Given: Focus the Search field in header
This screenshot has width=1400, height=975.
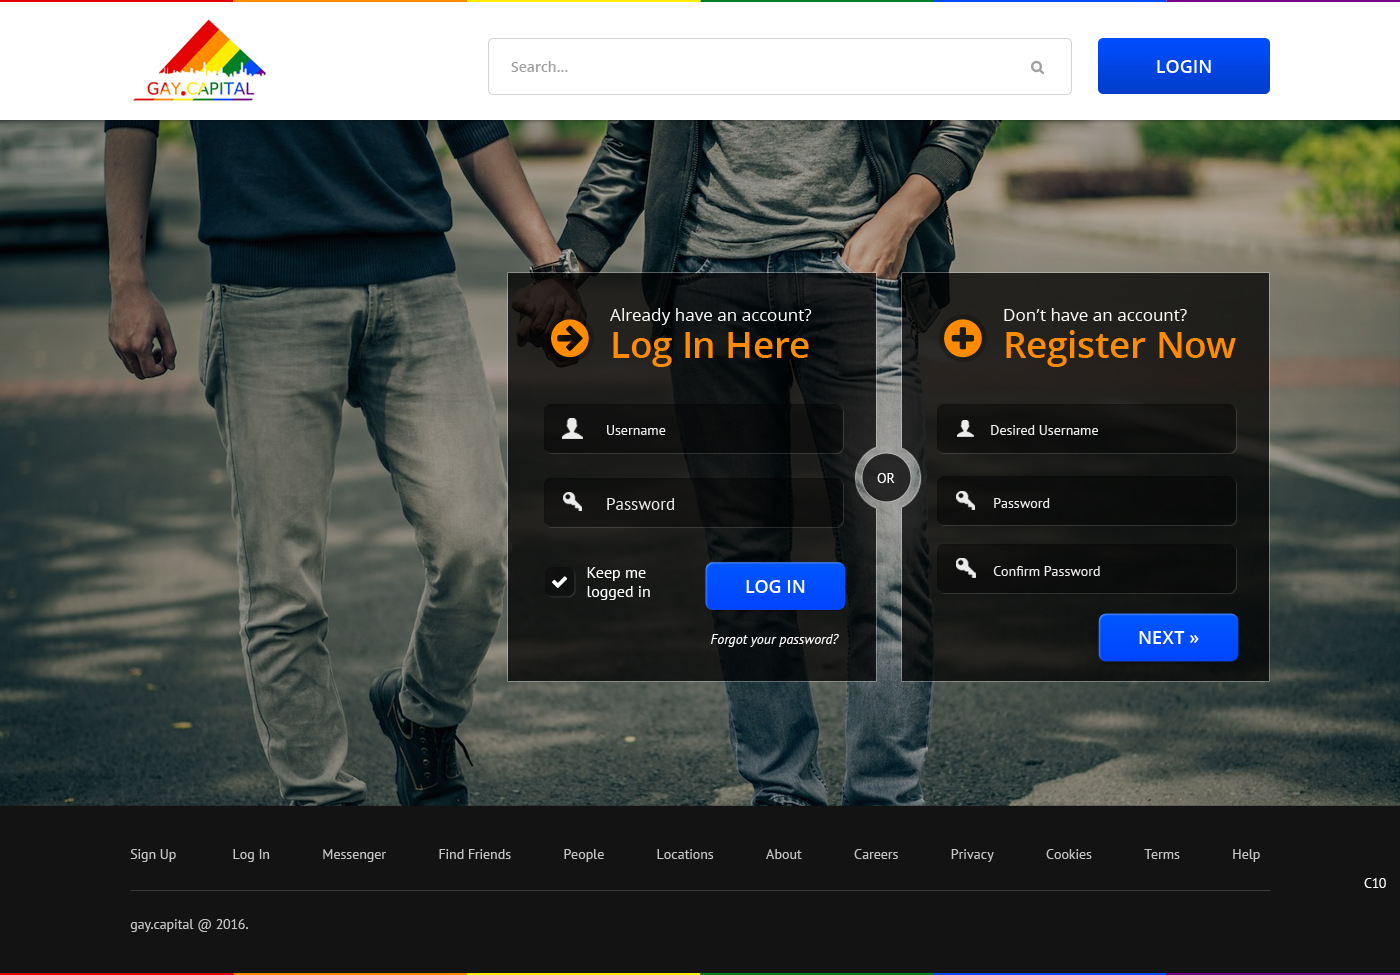Looking at the screenshot, I should [780, 67].
